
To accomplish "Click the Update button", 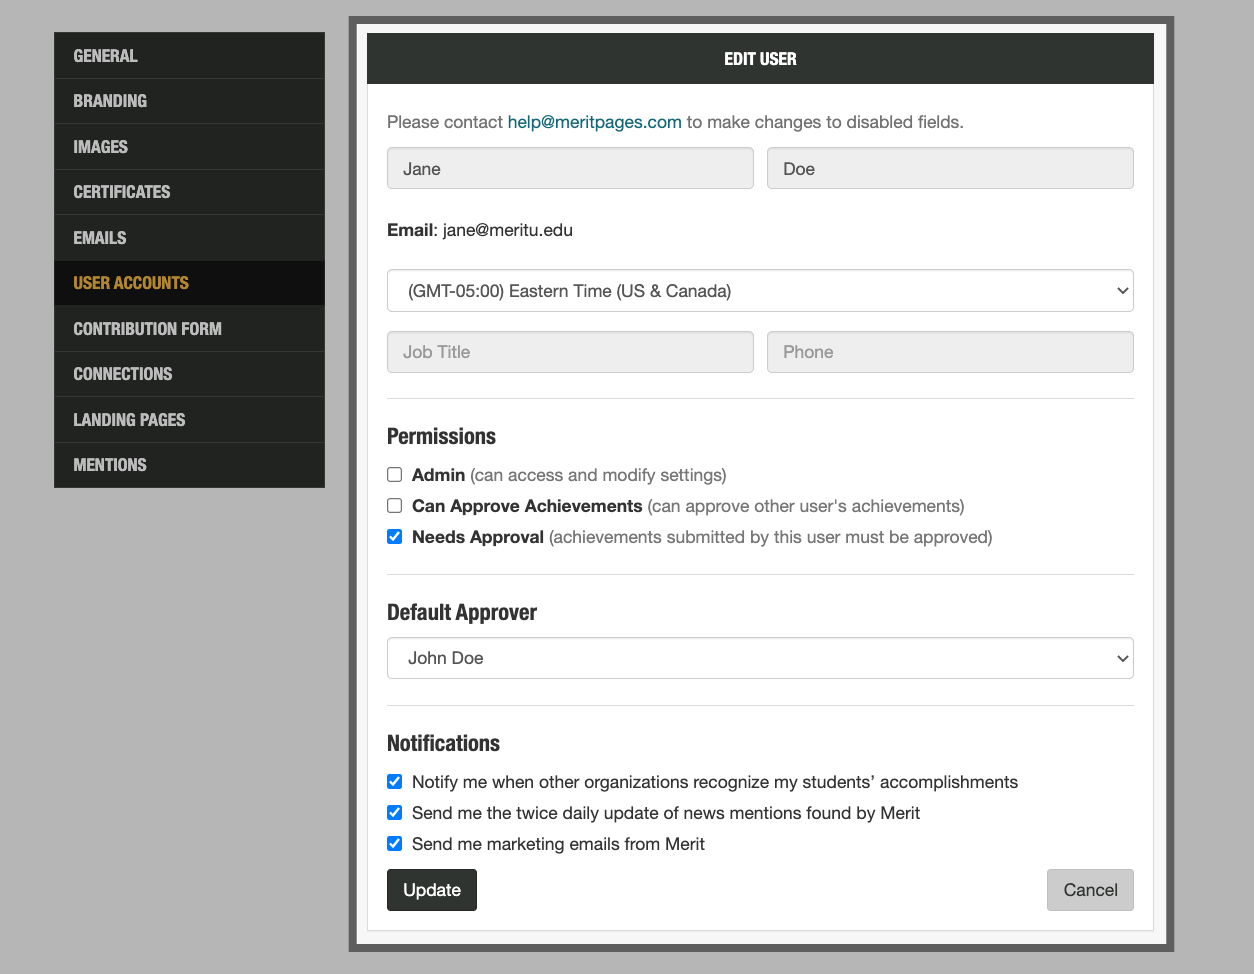I will [x=432, y=890].
